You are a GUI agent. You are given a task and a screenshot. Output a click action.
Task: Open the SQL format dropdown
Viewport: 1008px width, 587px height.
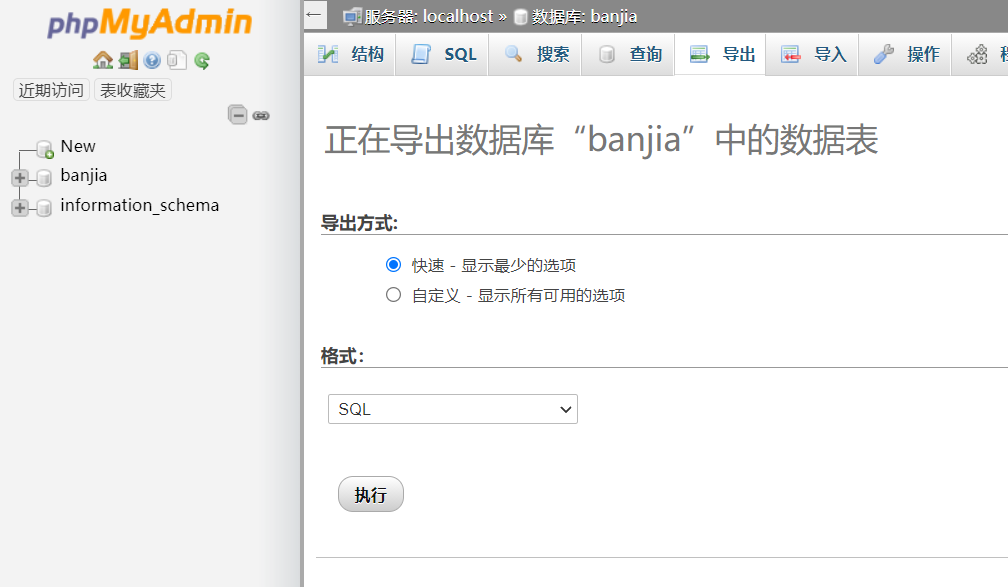coord(452,409)
